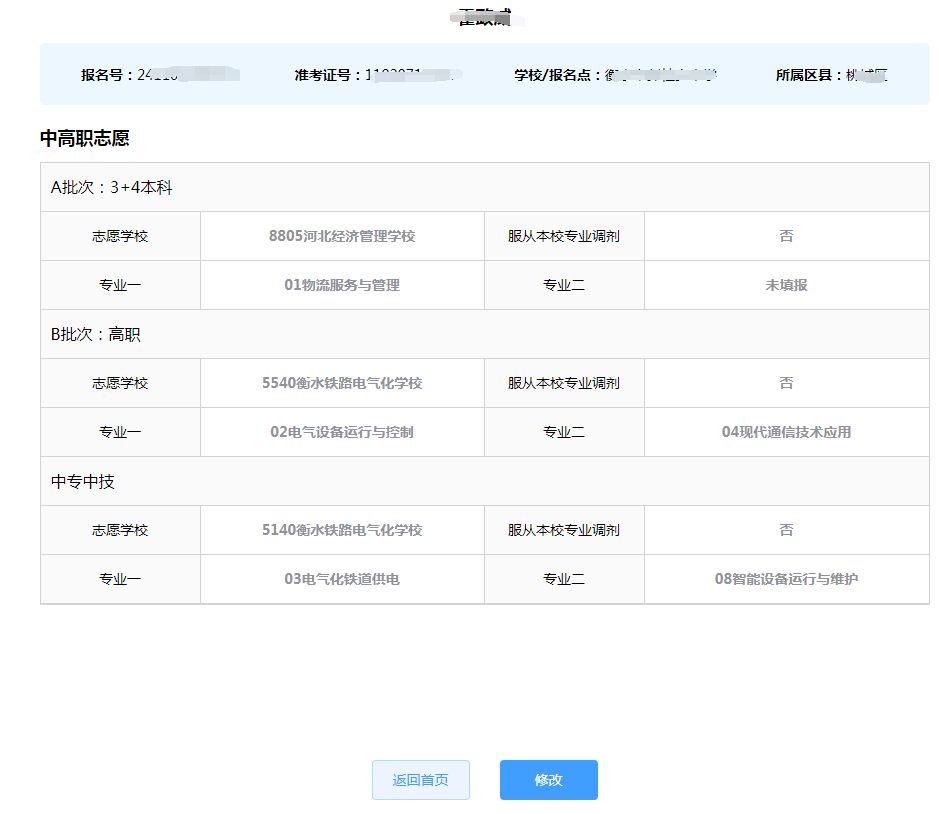This screenshot has width=939, height=814.
Task: Select 03电气化铁道供电 cell
Action: pos(342,579)
